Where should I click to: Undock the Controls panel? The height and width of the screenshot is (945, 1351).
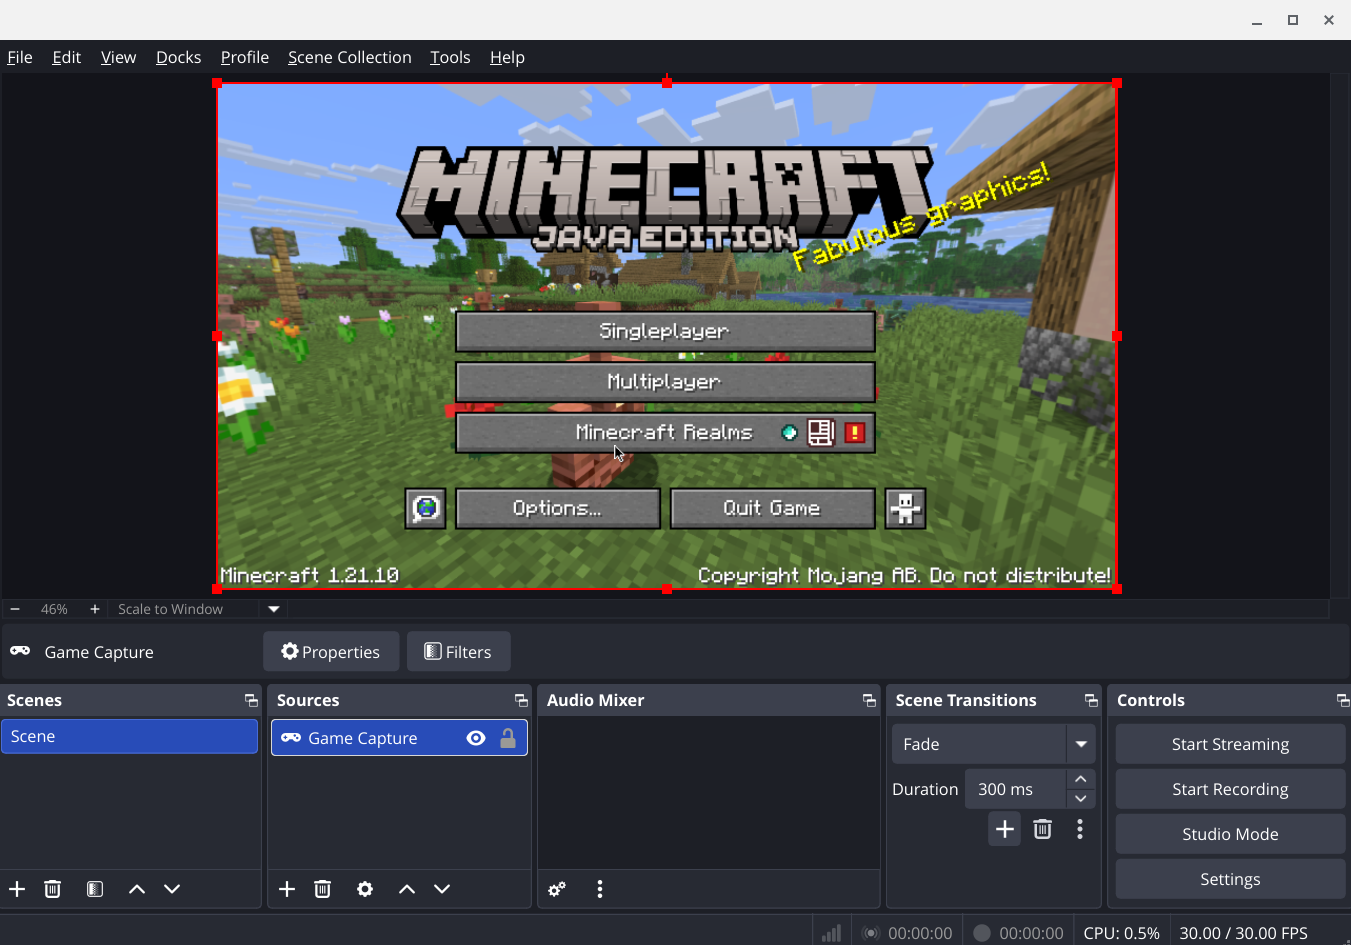coord(1343,700)
